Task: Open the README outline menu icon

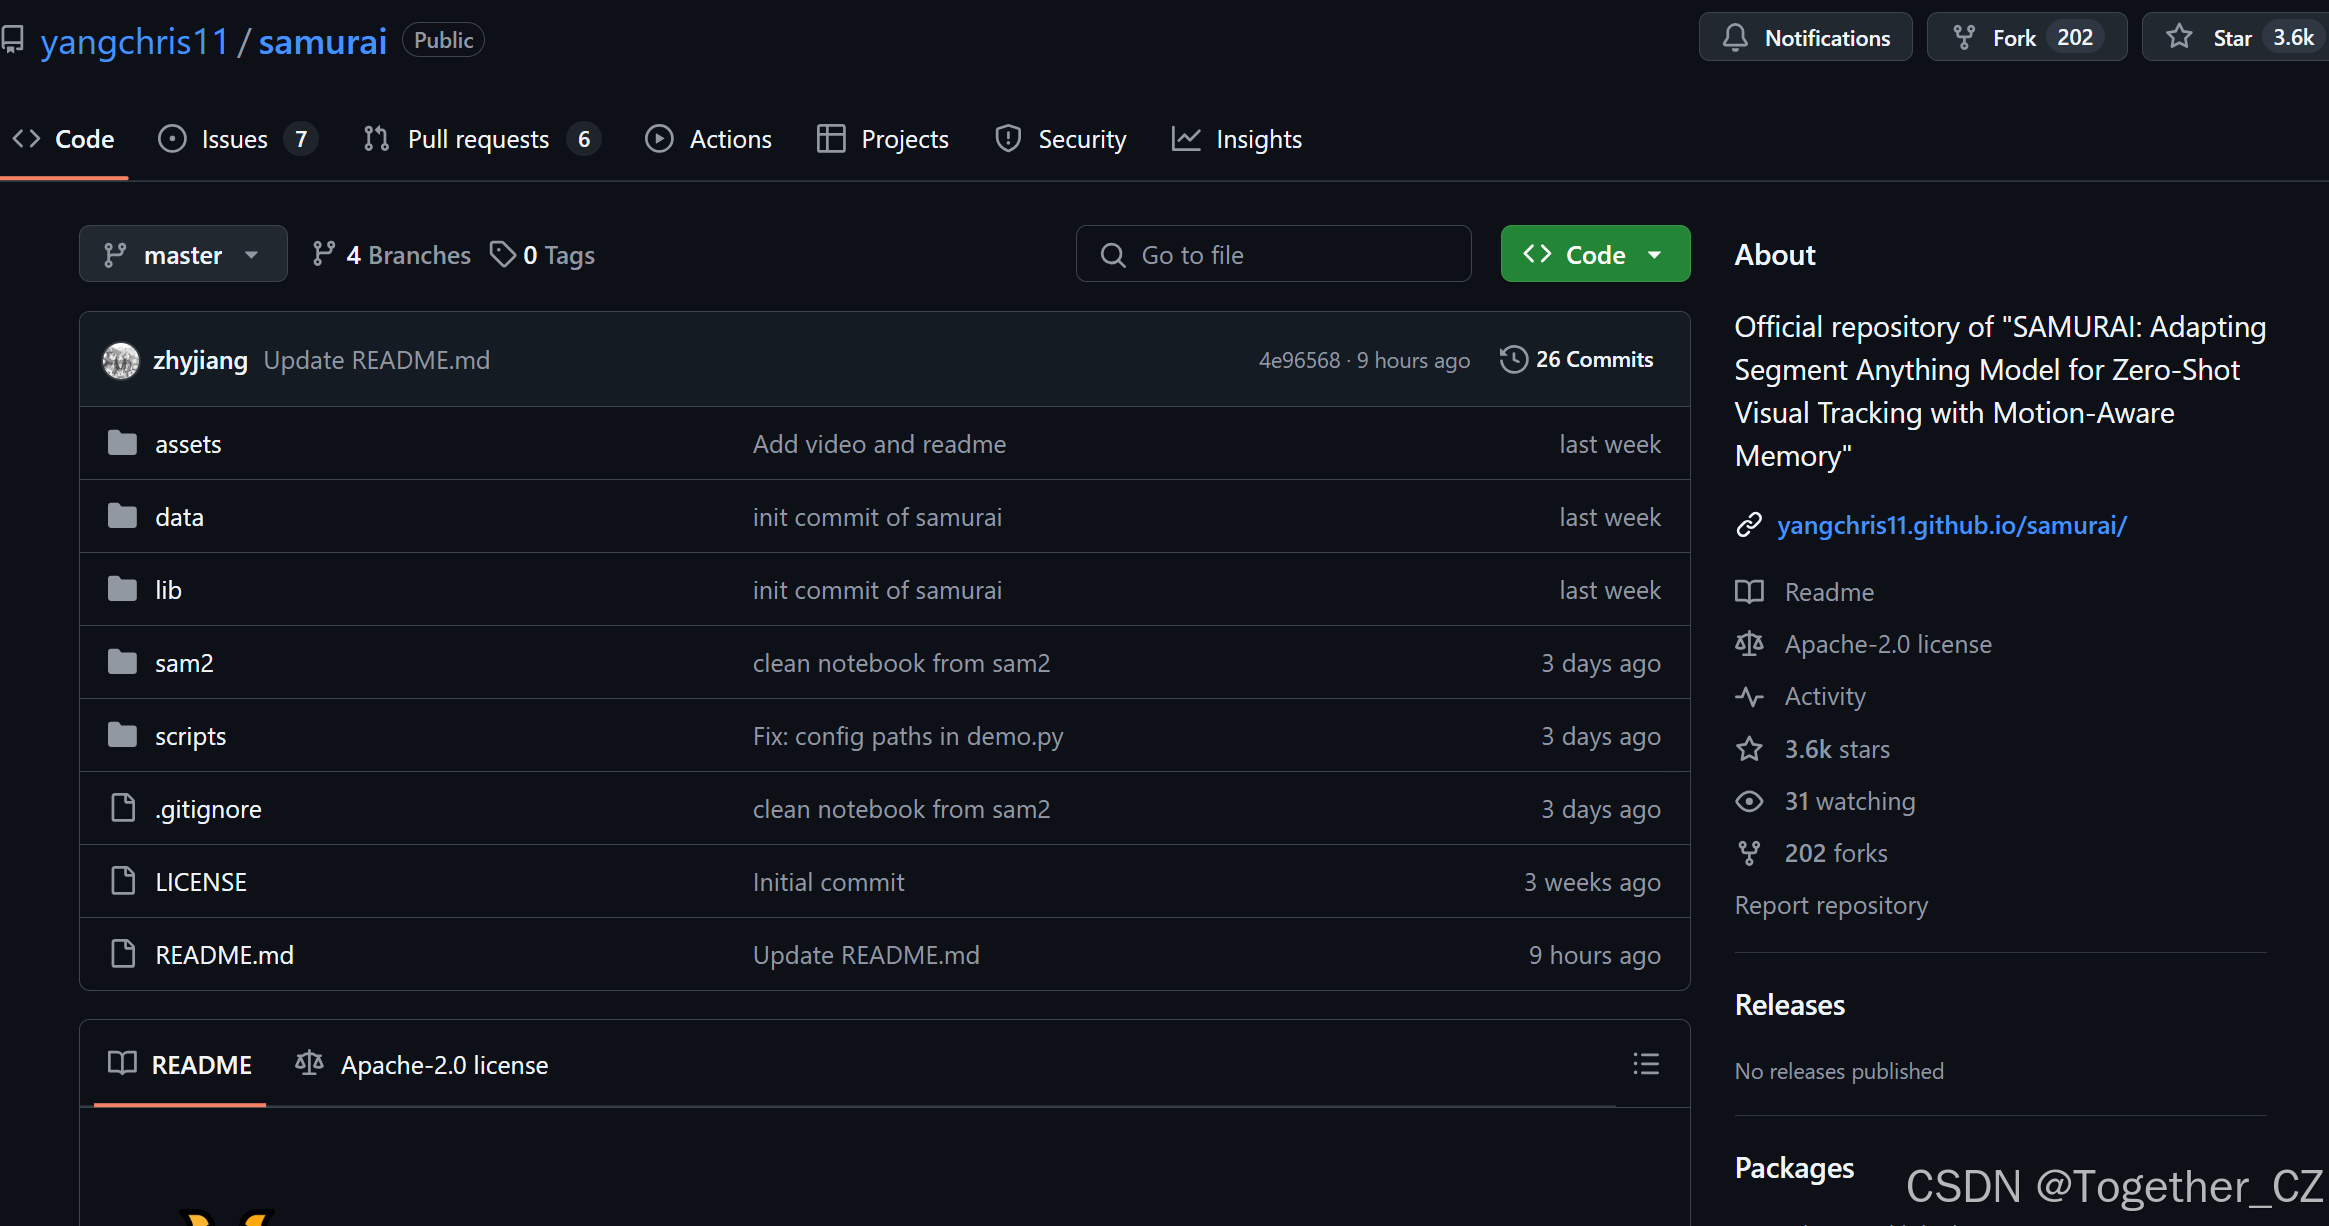Action: tap(1645, 1064)
